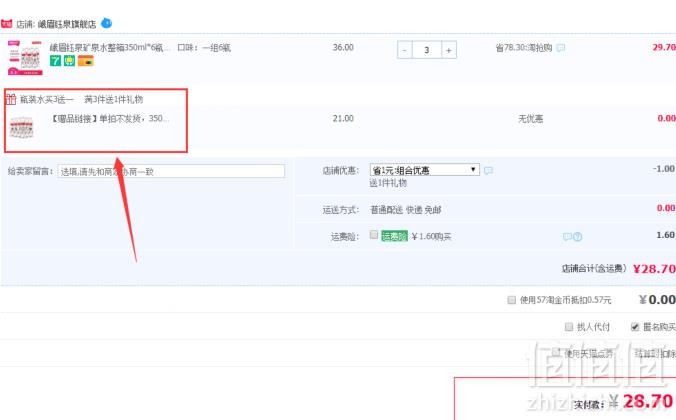Click the green 运费险 label badge
676x420 pixels.
394,236
